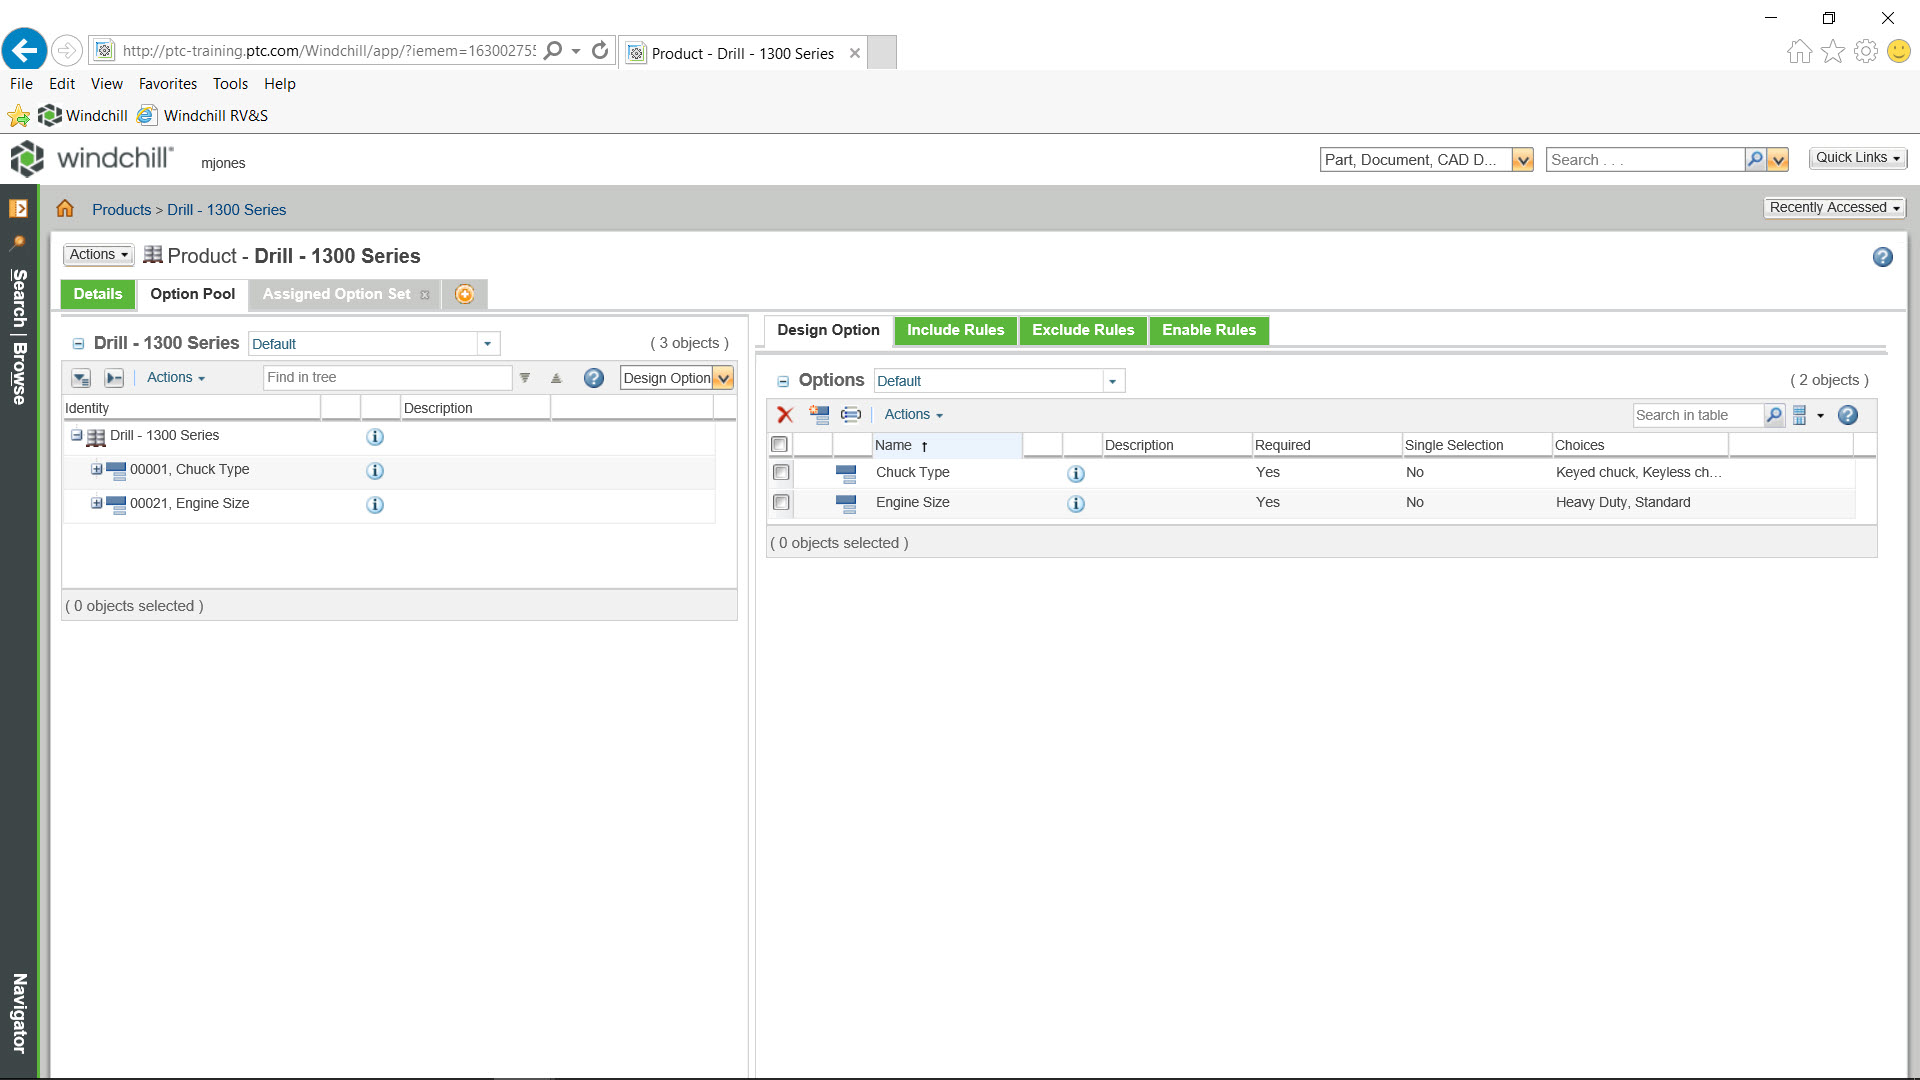1920x1080 pixels.
Task: Activate the filter icon above the Identity column
Action: click(526, 378)
